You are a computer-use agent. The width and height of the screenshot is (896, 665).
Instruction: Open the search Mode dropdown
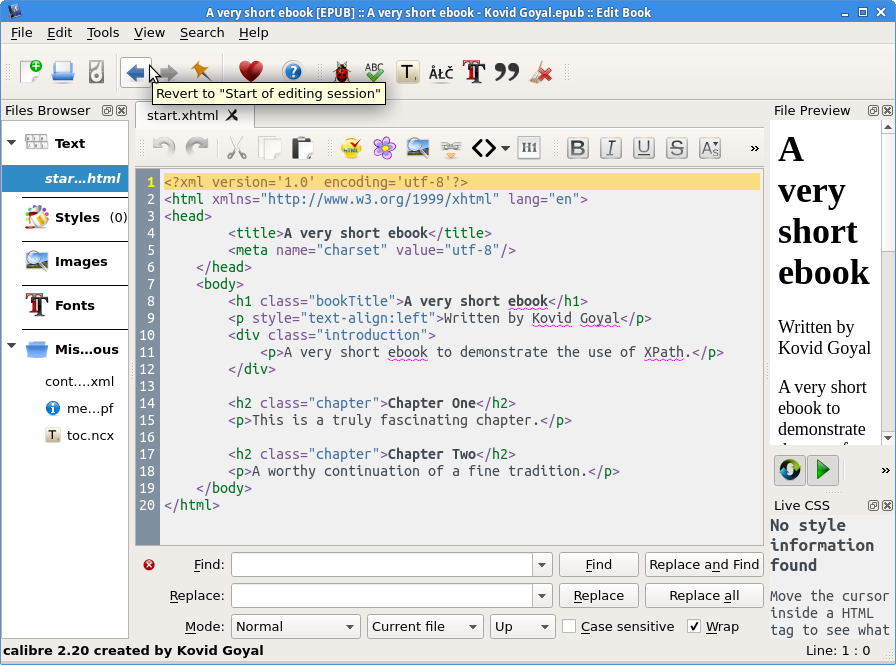coord(296,627)
